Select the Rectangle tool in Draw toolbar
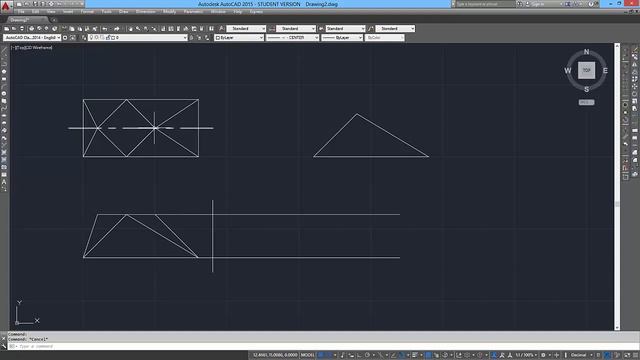Screen dimensions: 640x360 click(4, 79)
